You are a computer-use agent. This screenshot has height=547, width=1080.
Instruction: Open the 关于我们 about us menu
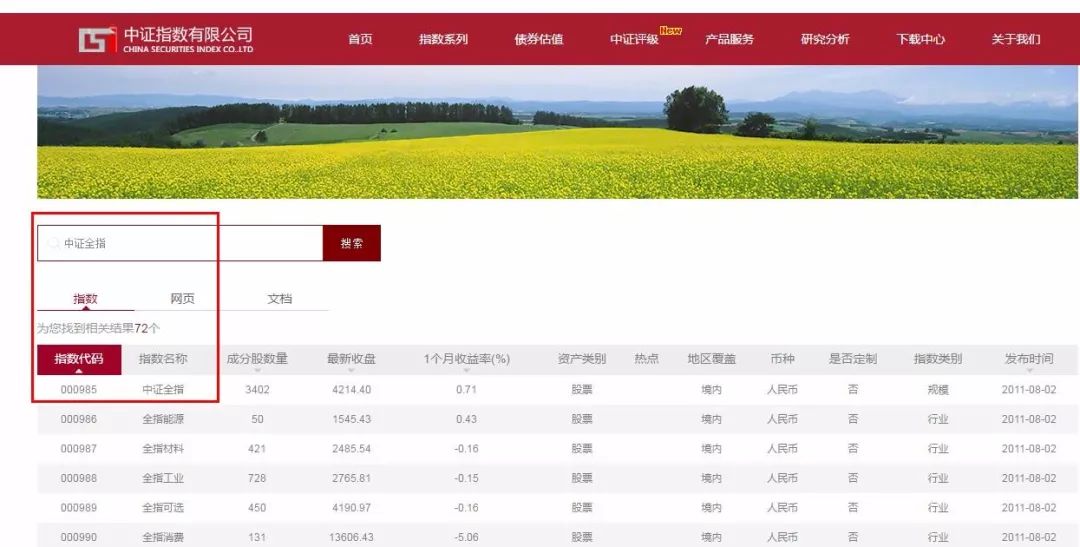click(x=1016, y=39)
